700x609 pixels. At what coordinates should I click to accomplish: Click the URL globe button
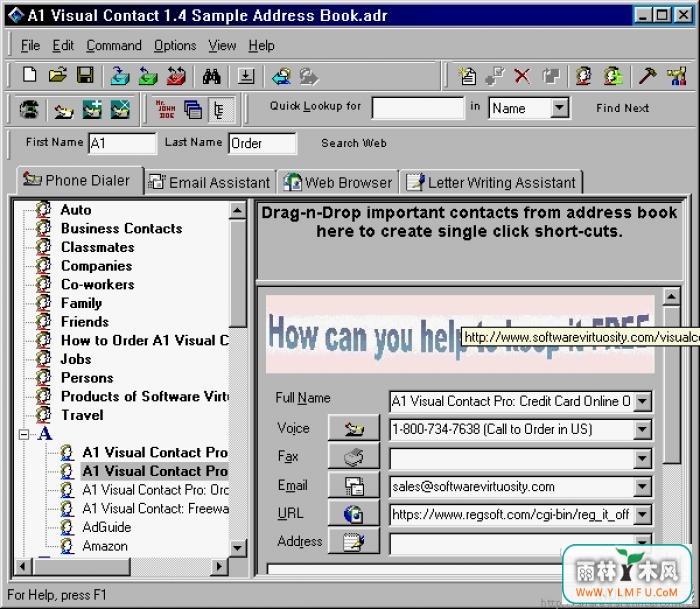click(354, 513)
